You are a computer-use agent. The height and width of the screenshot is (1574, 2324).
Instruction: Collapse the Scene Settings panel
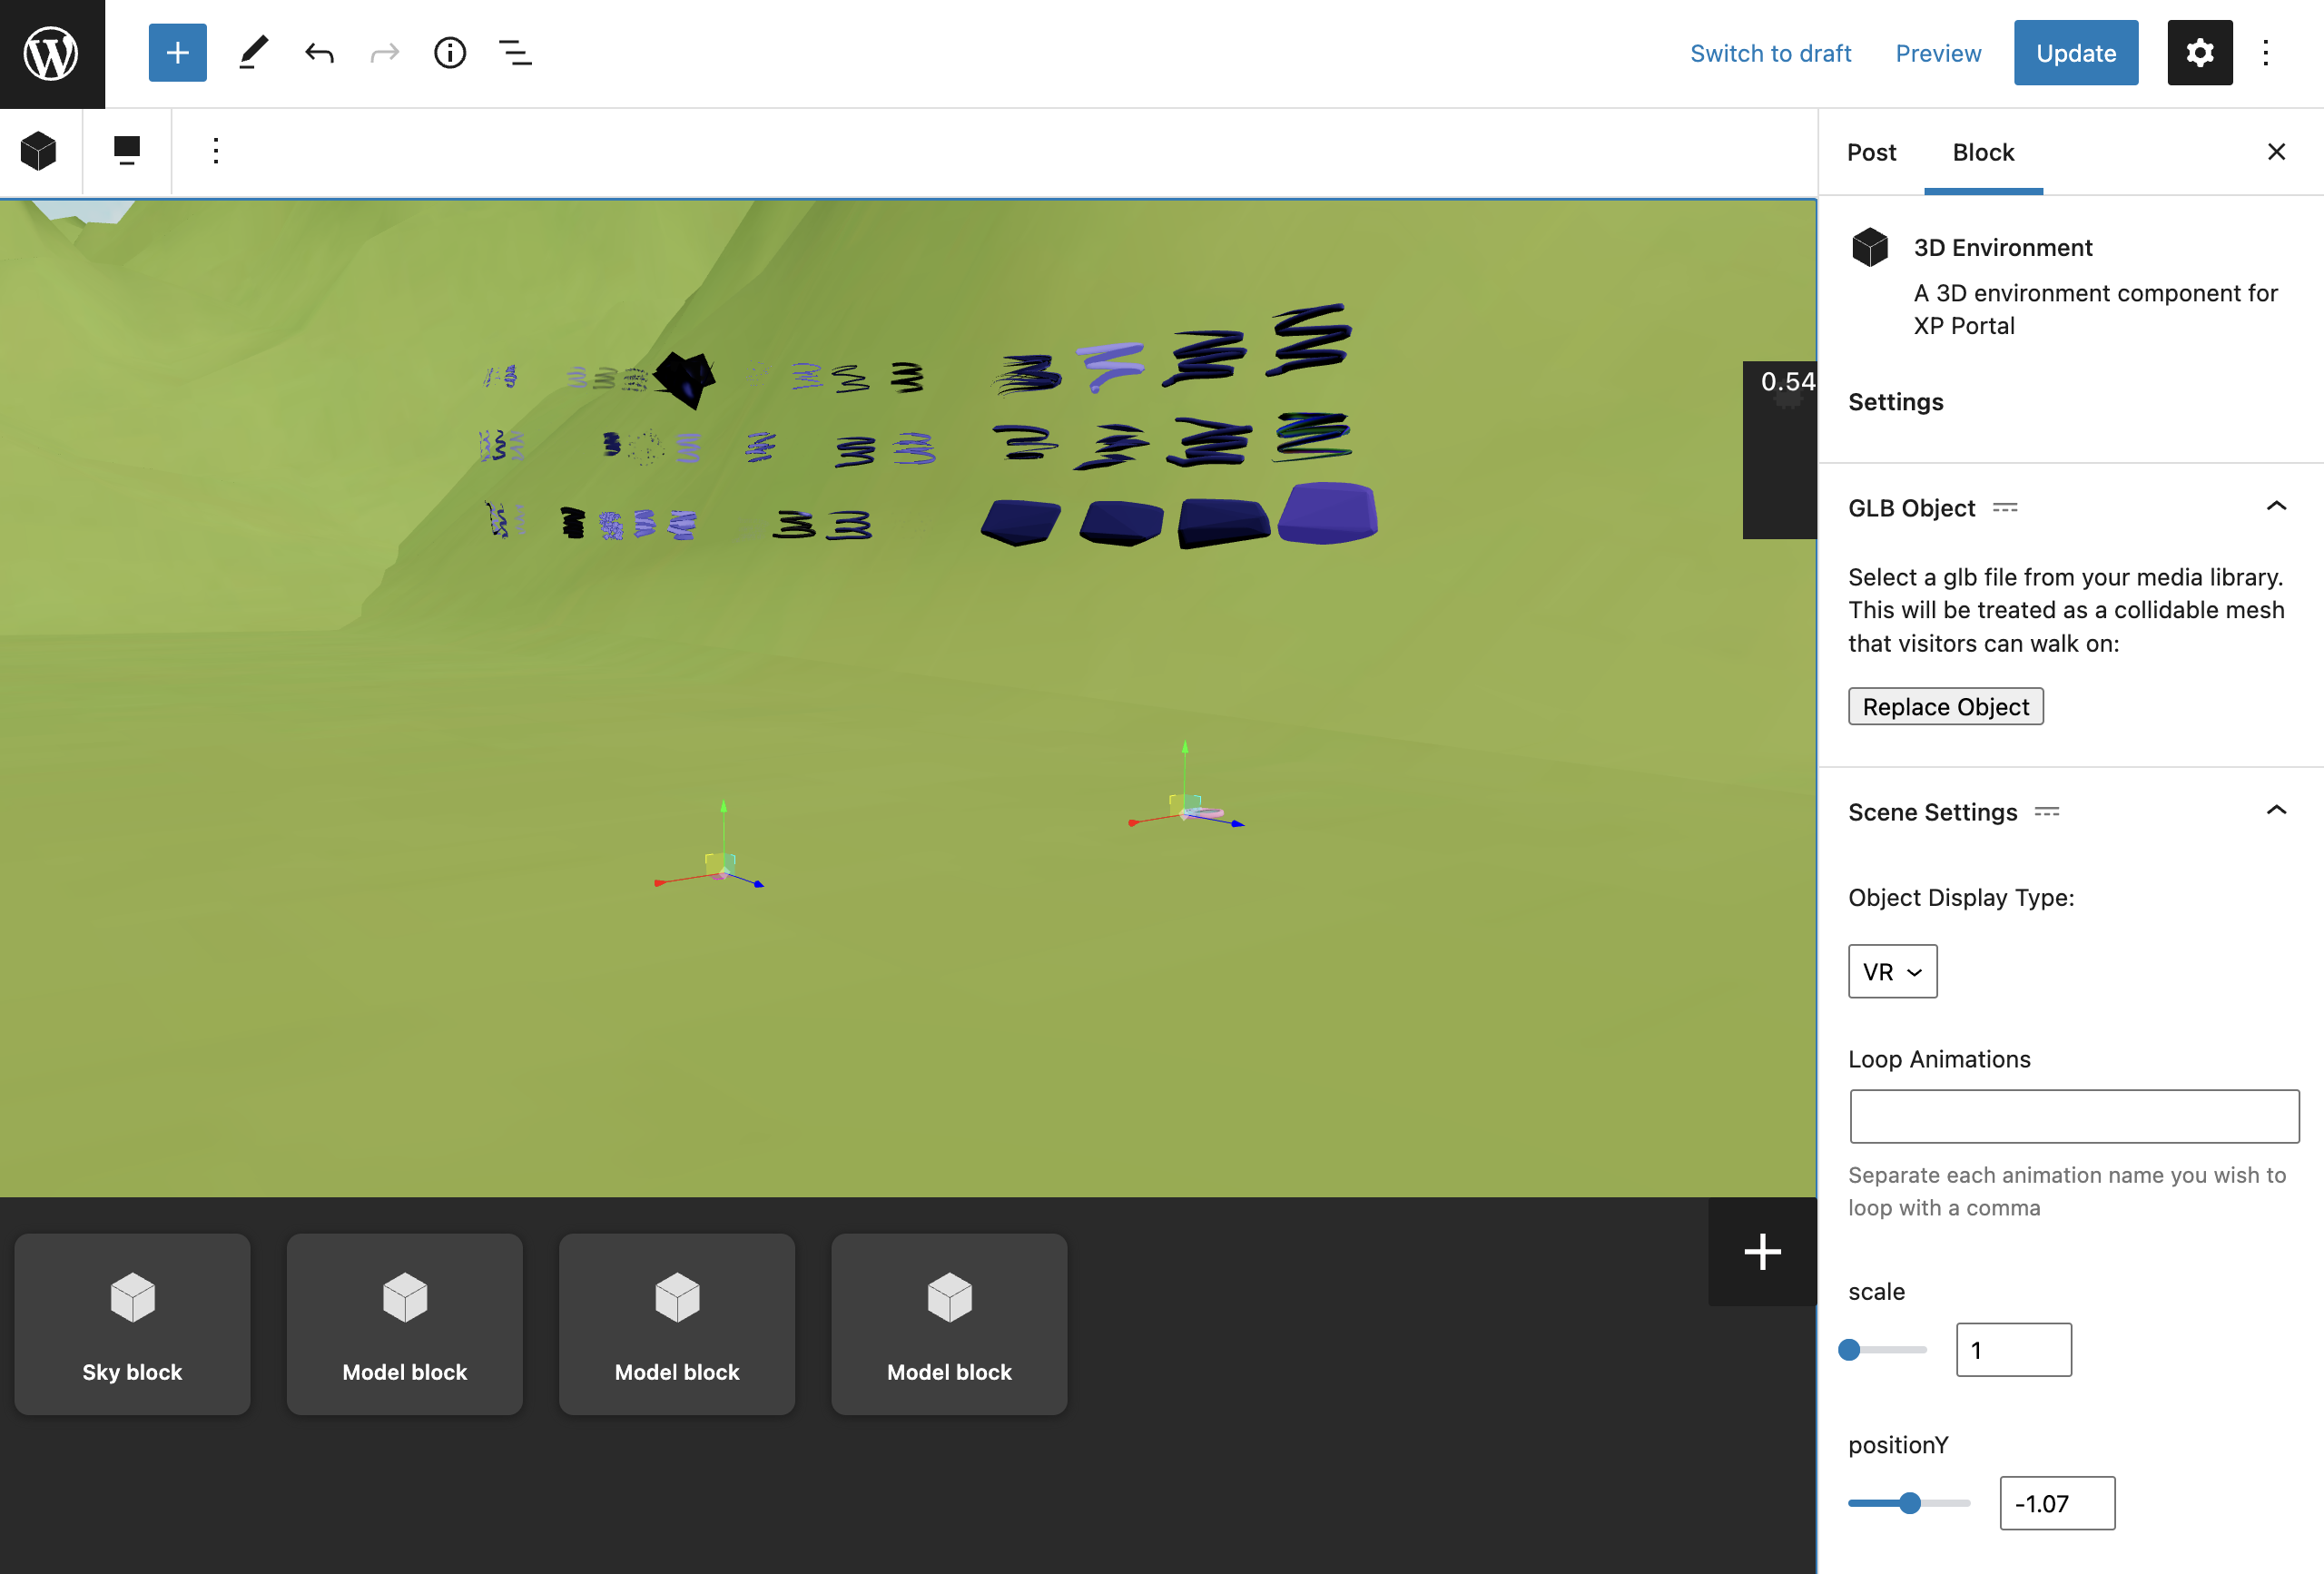(2275, 811)
